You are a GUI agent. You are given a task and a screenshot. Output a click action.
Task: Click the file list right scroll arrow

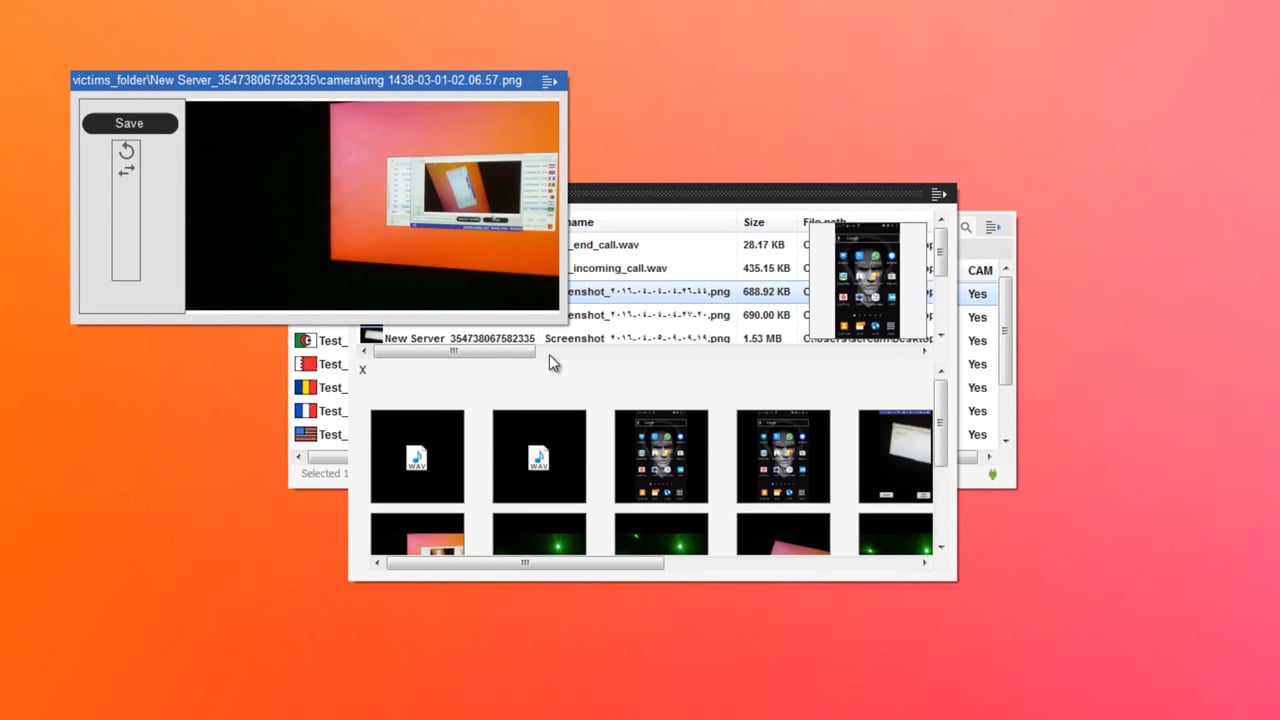pyautogui.click(x=924, y=351)
